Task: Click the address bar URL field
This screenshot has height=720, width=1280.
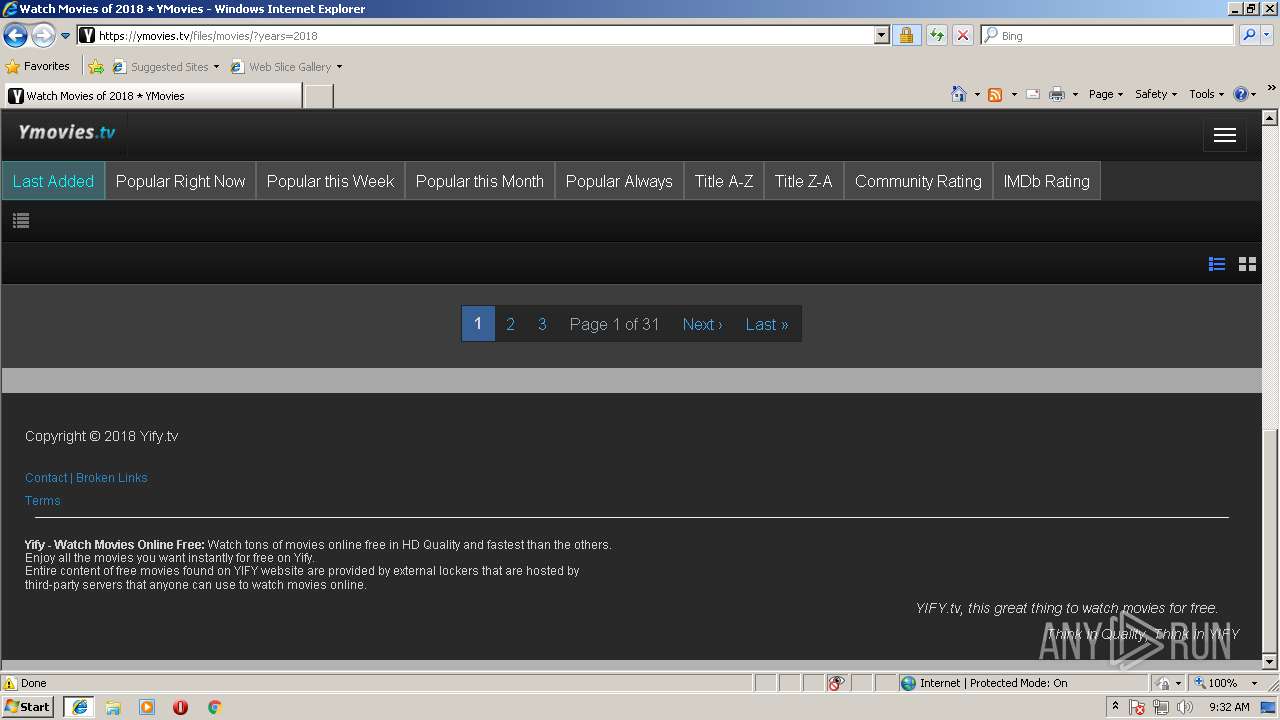Action: [x=475, y=35]
